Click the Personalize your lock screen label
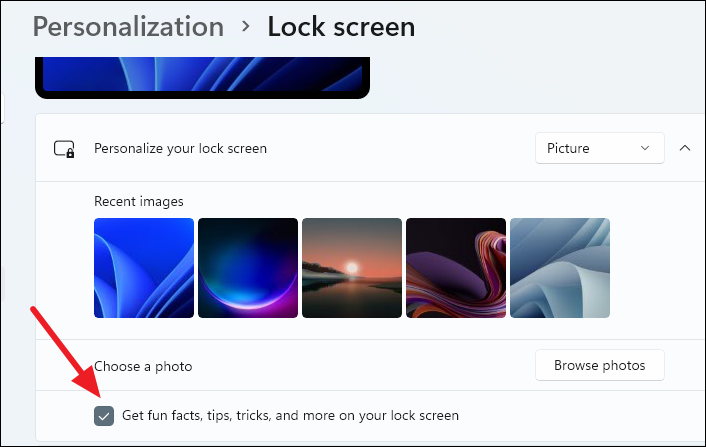Image resolution: width=706 pixels, height=447 pixels. (180, 149)
